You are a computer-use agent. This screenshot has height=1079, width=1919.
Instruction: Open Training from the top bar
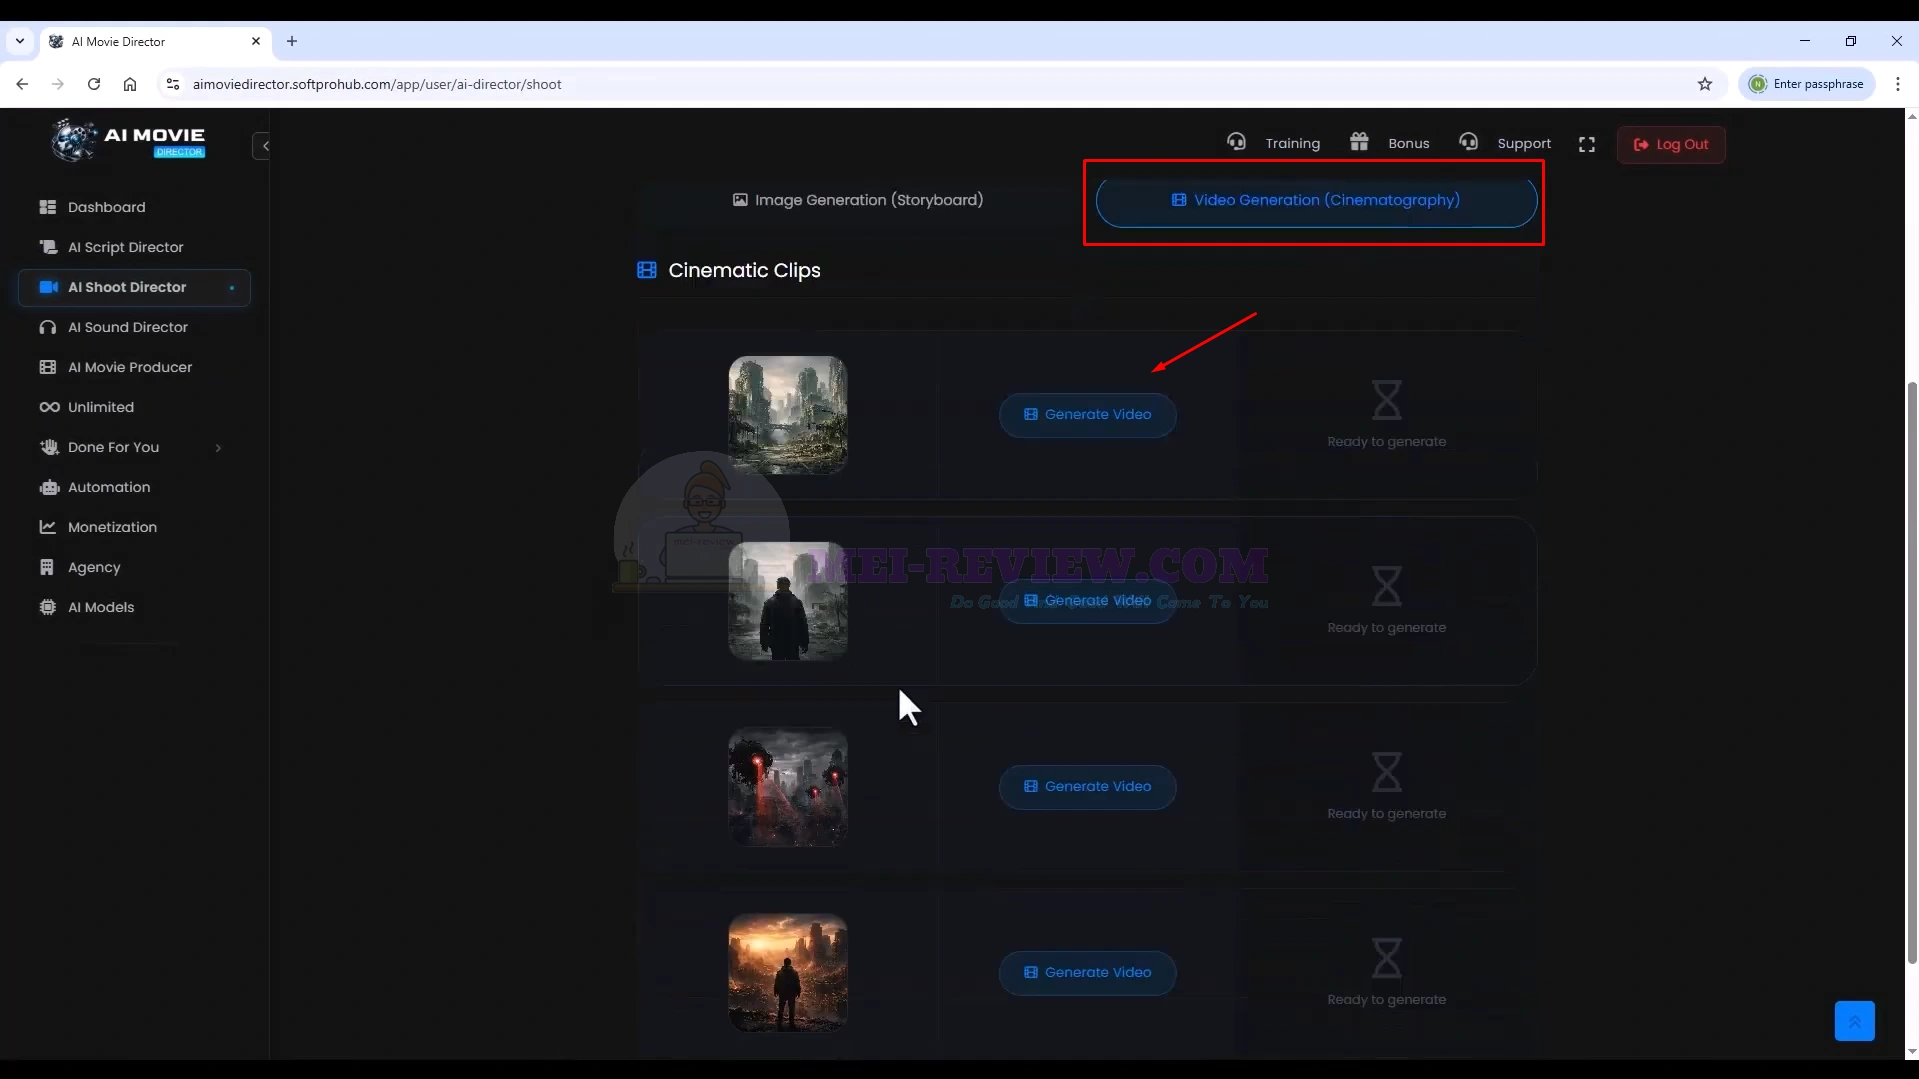tap(1274, 143)
